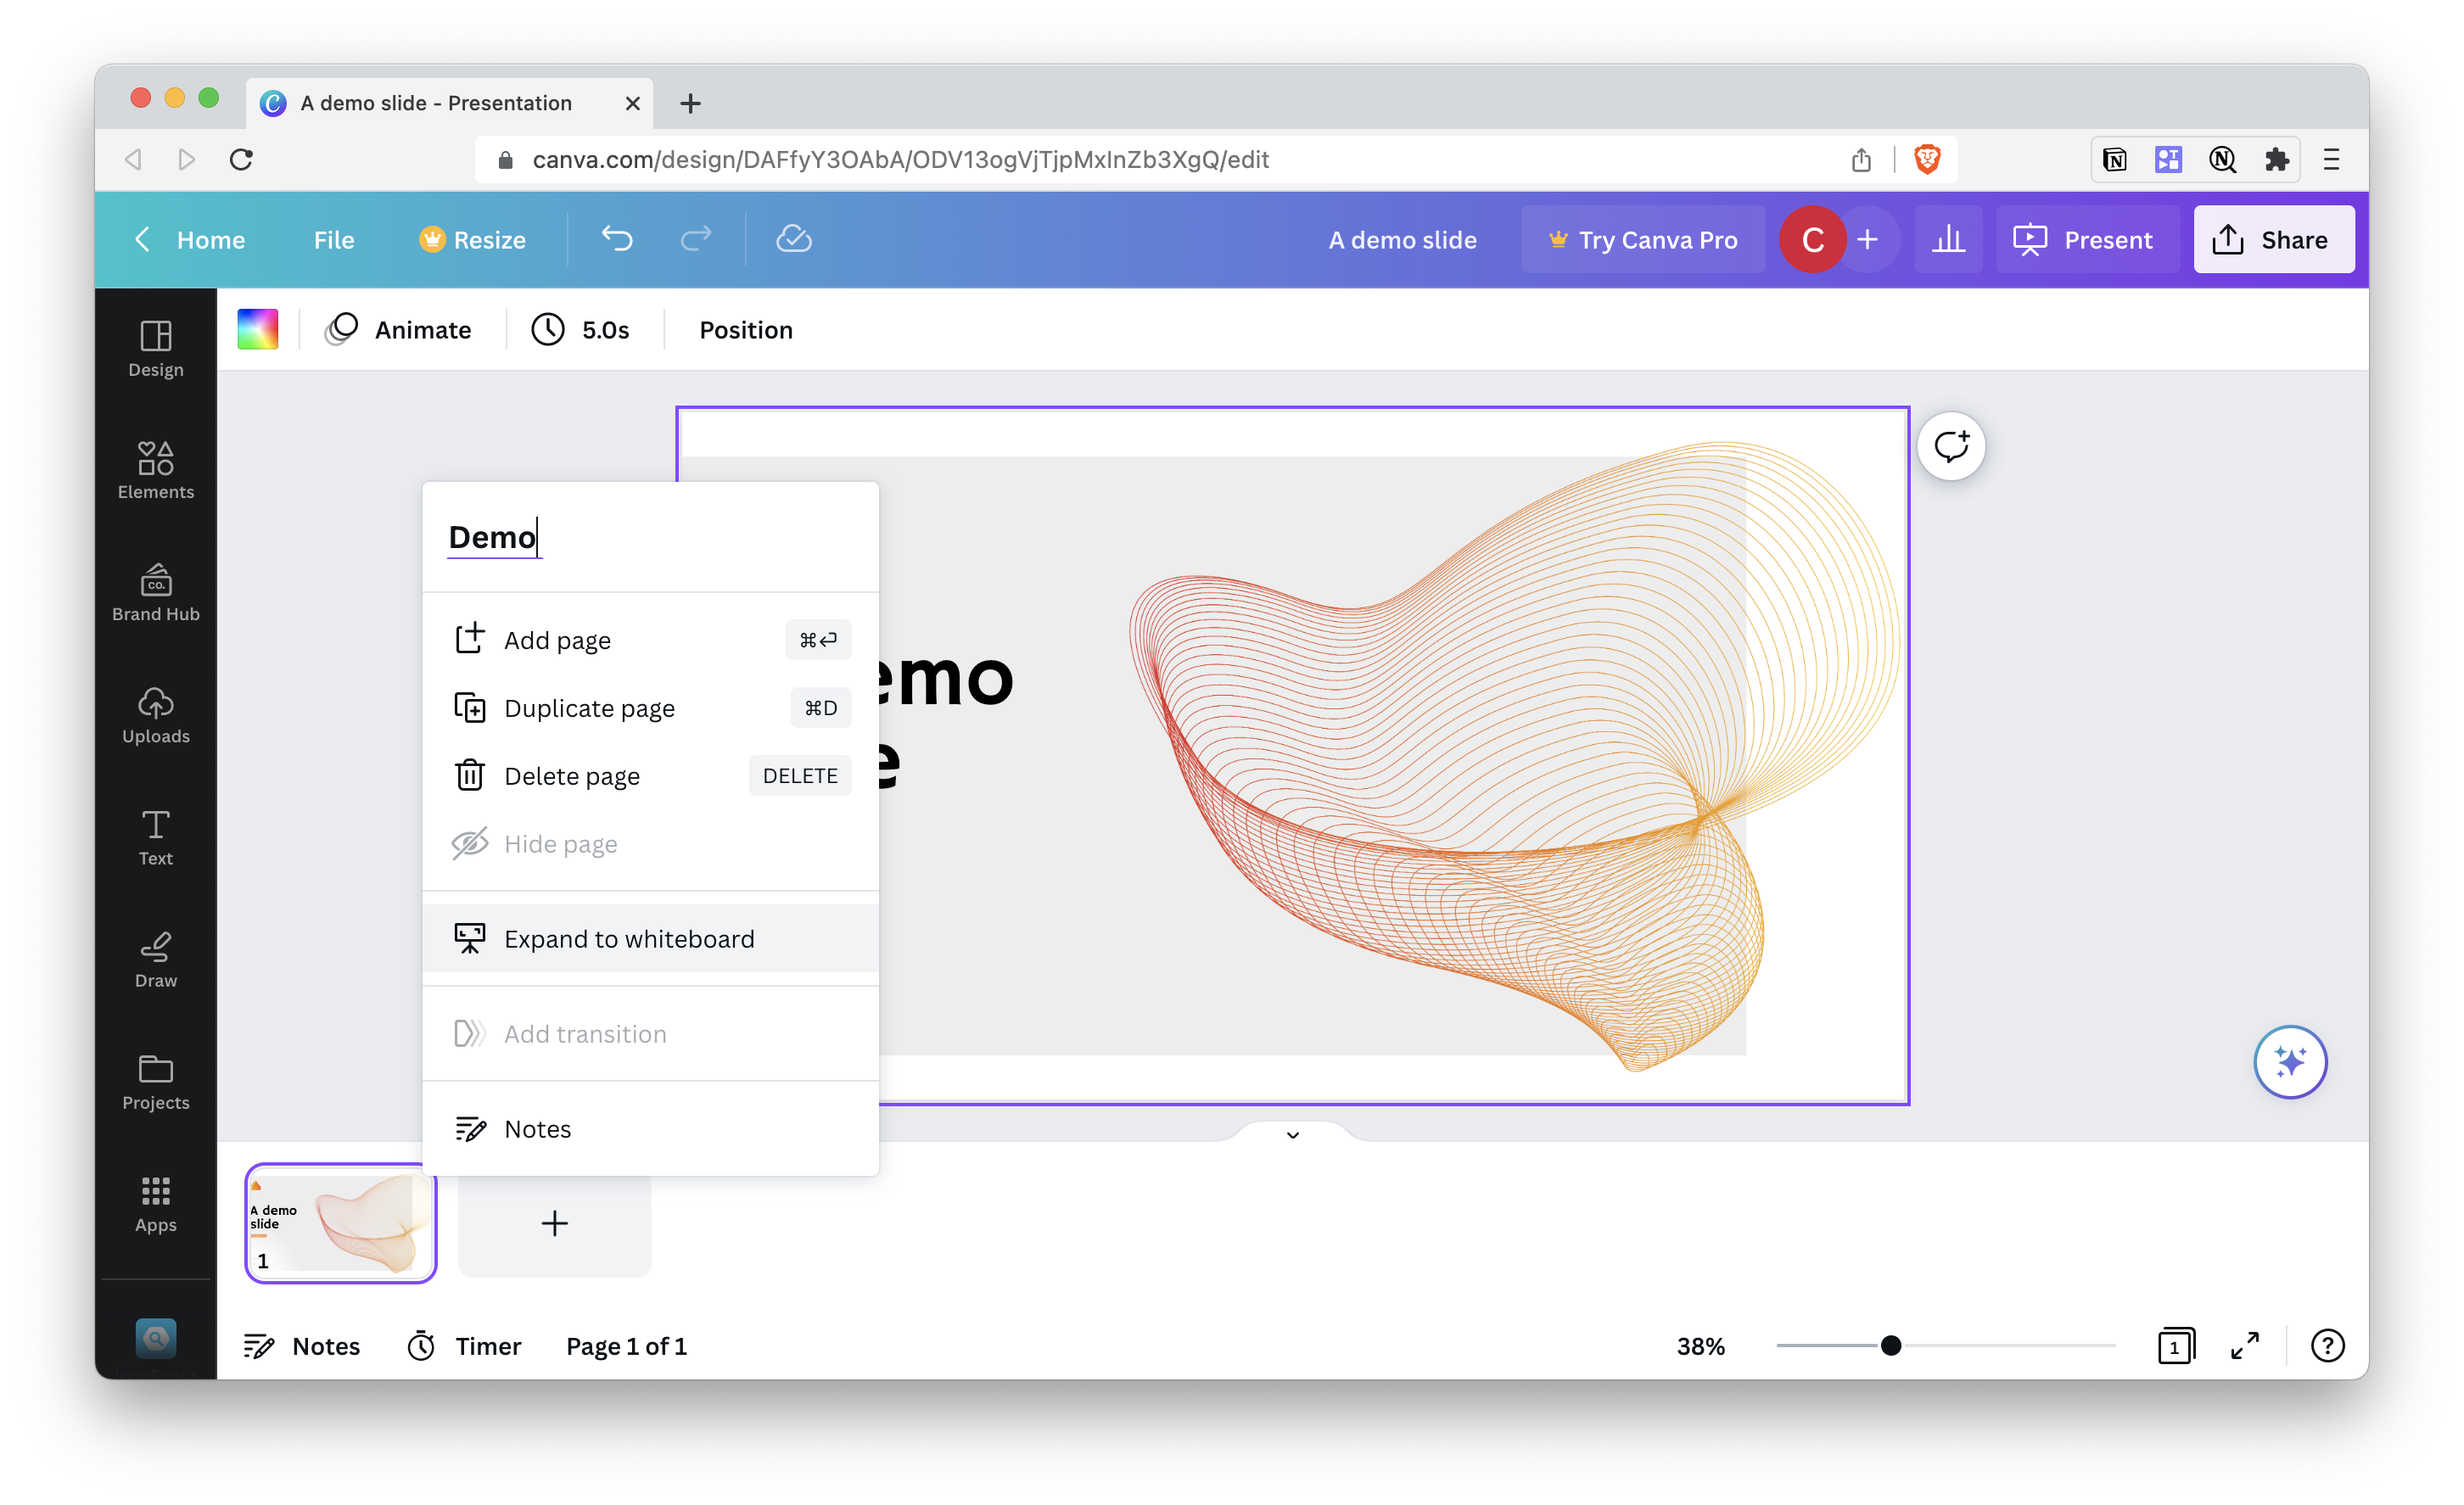Image resolution: width=2464 pixels, height=1505 pixels.
Task: Add a comment with the speech bubble icon
Action: (1951, 446)
